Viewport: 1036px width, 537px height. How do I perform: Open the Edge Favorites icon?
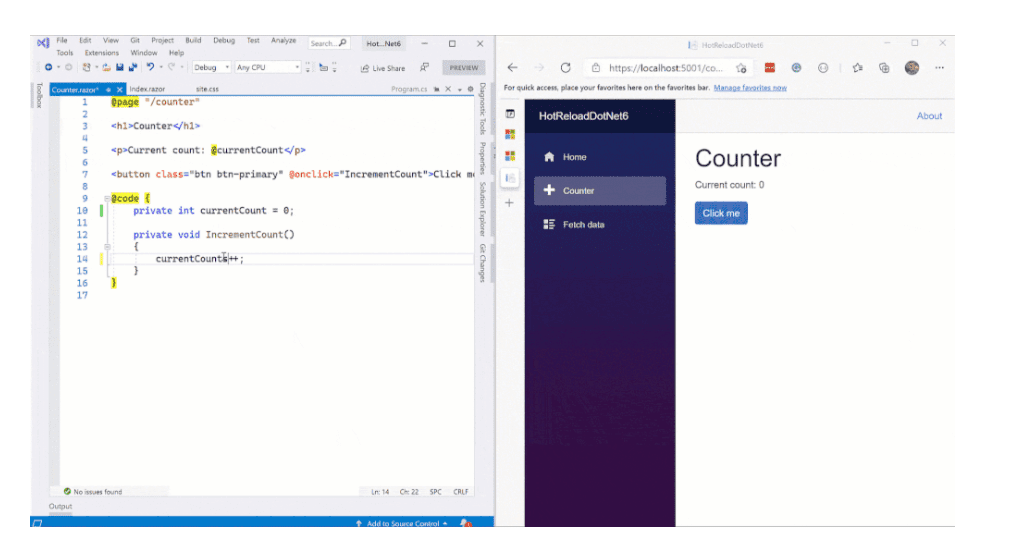[x=858, y=67]
